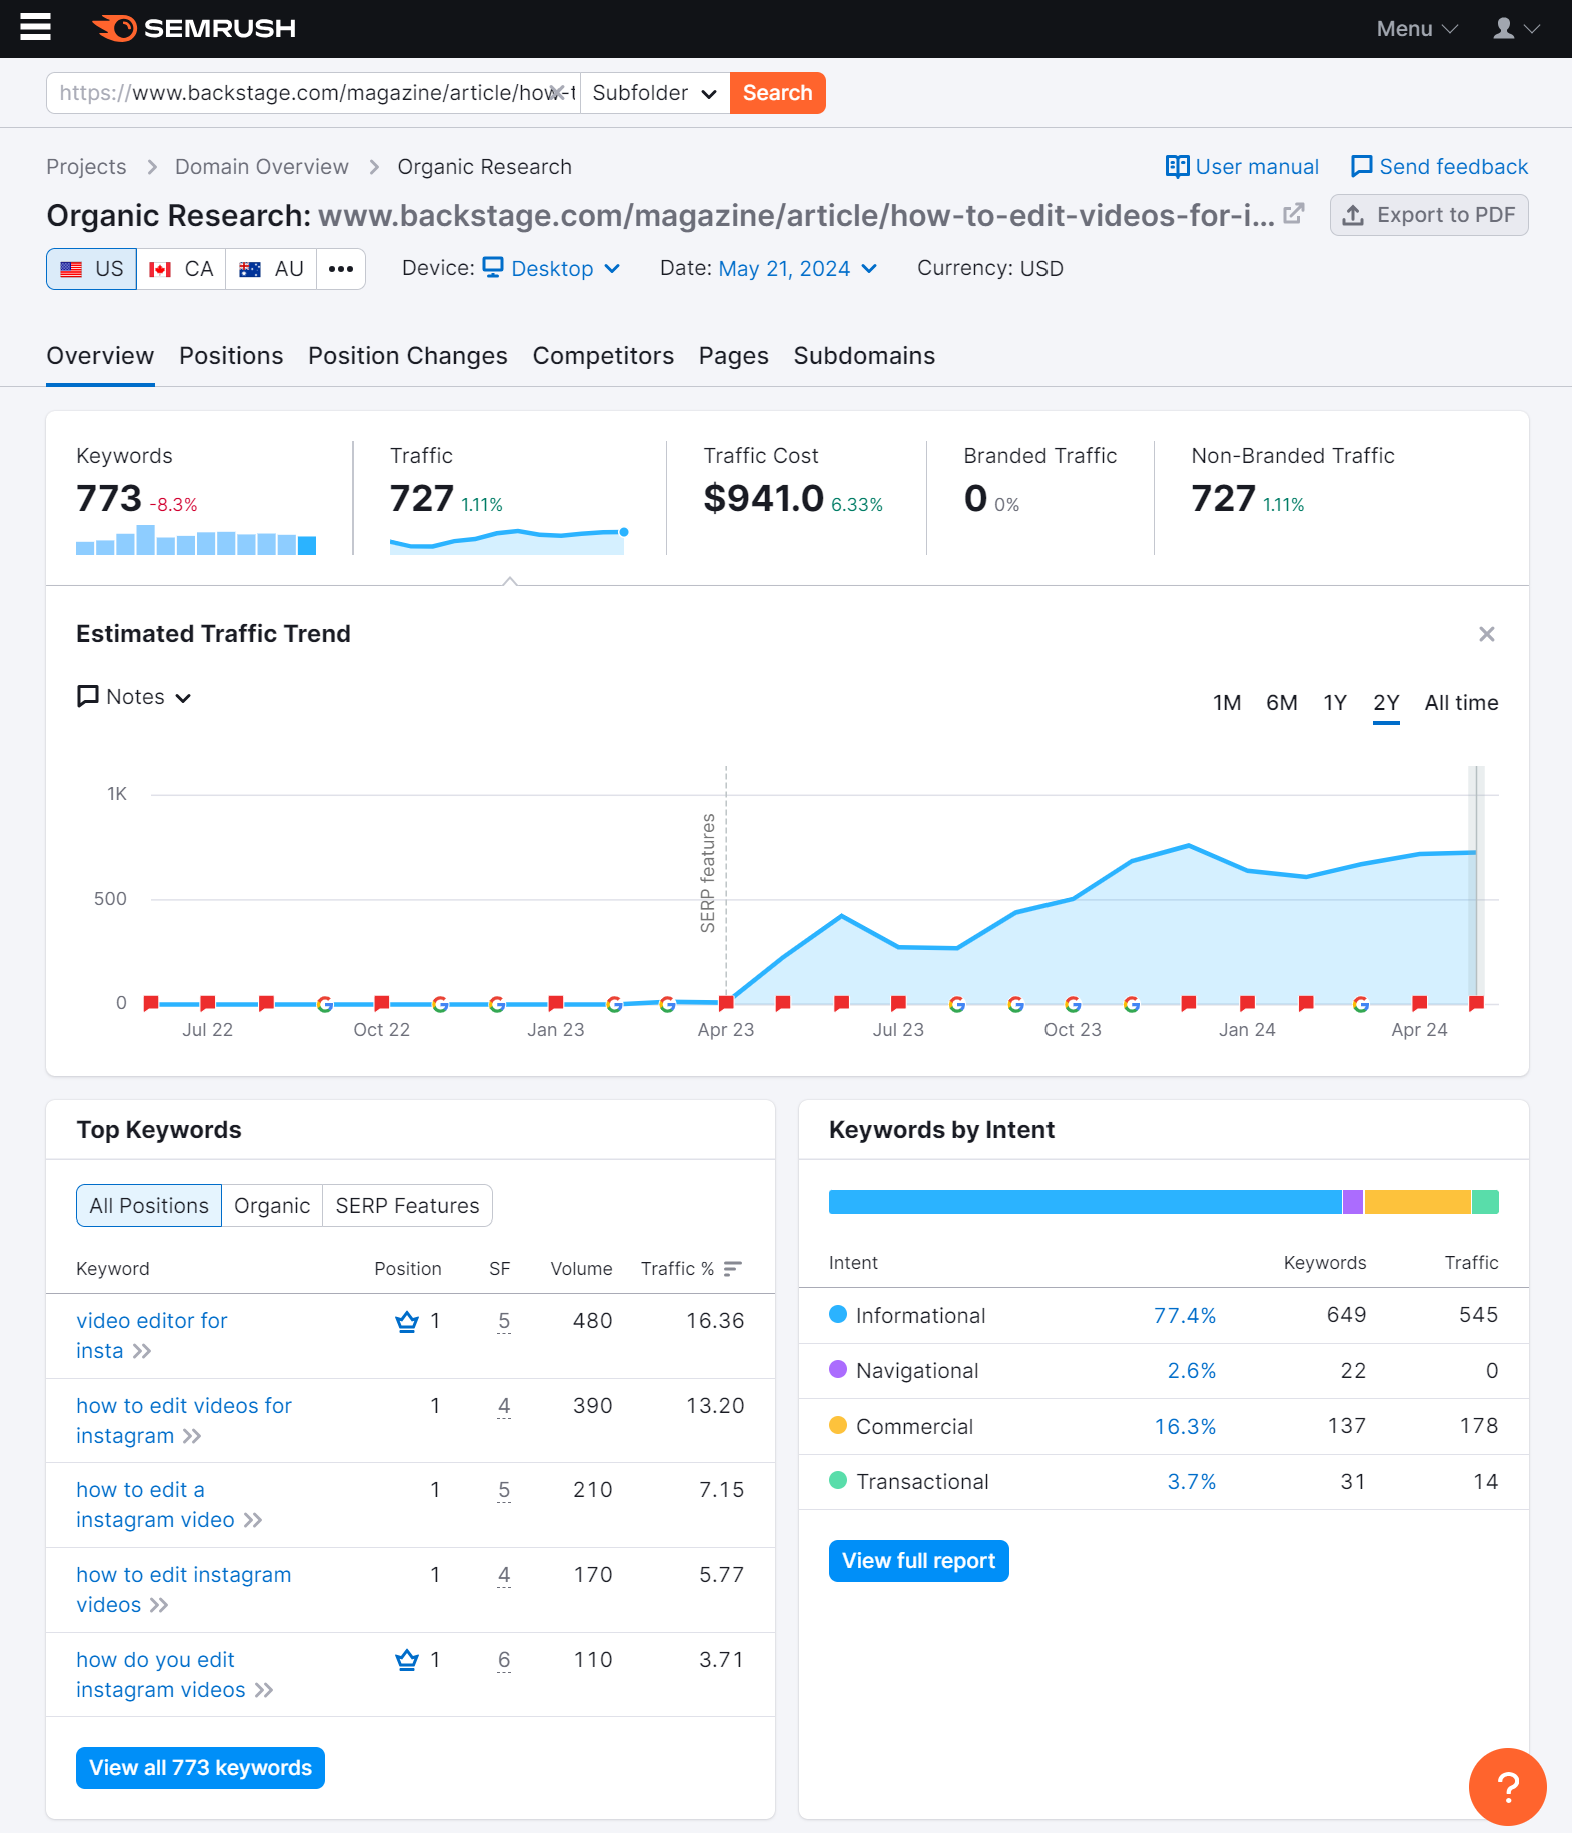This screenshot has width=1572, height=1833.
Task: Select the CA database
Action: click(x=181, y=269)
